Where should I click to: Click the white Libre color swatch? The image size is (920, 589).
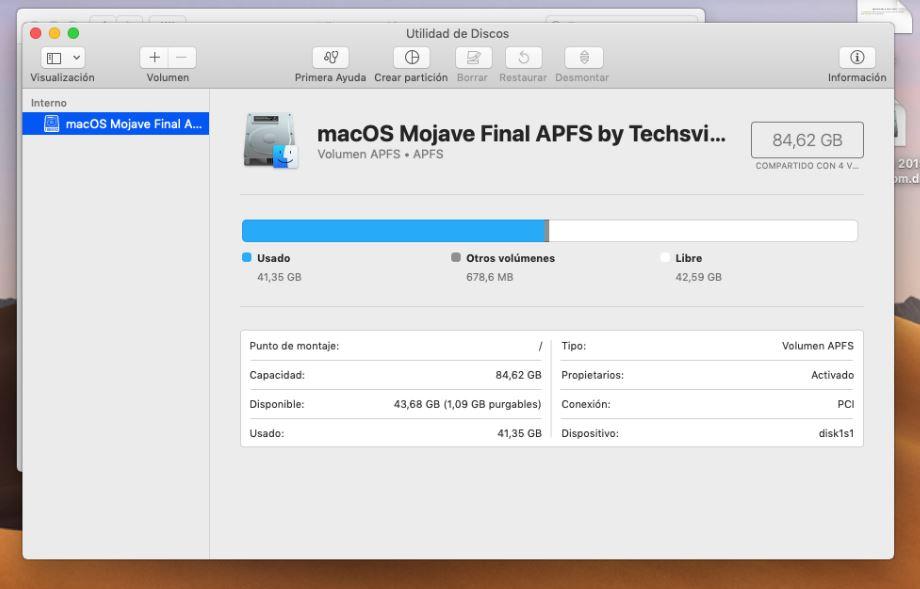(x=665, y=258)
